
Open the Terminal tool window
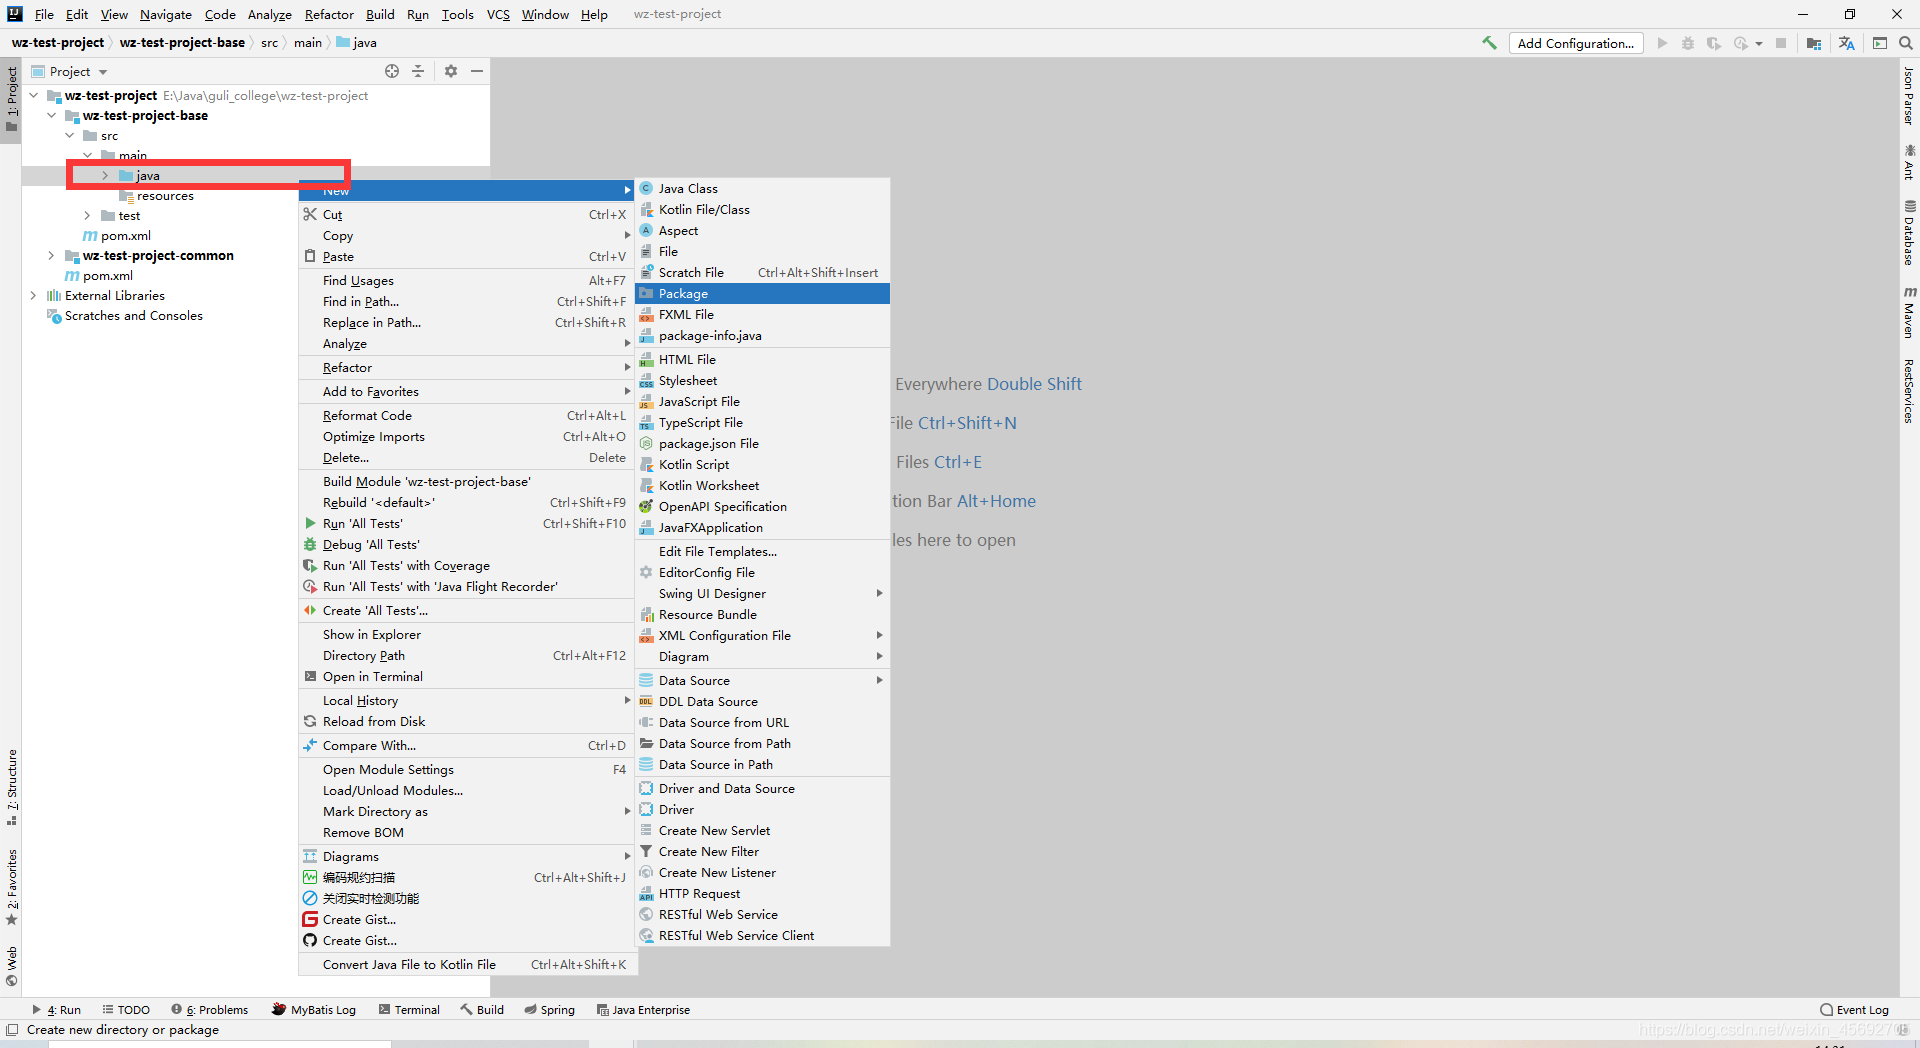pyautogui.click(x=409, y=1010)
